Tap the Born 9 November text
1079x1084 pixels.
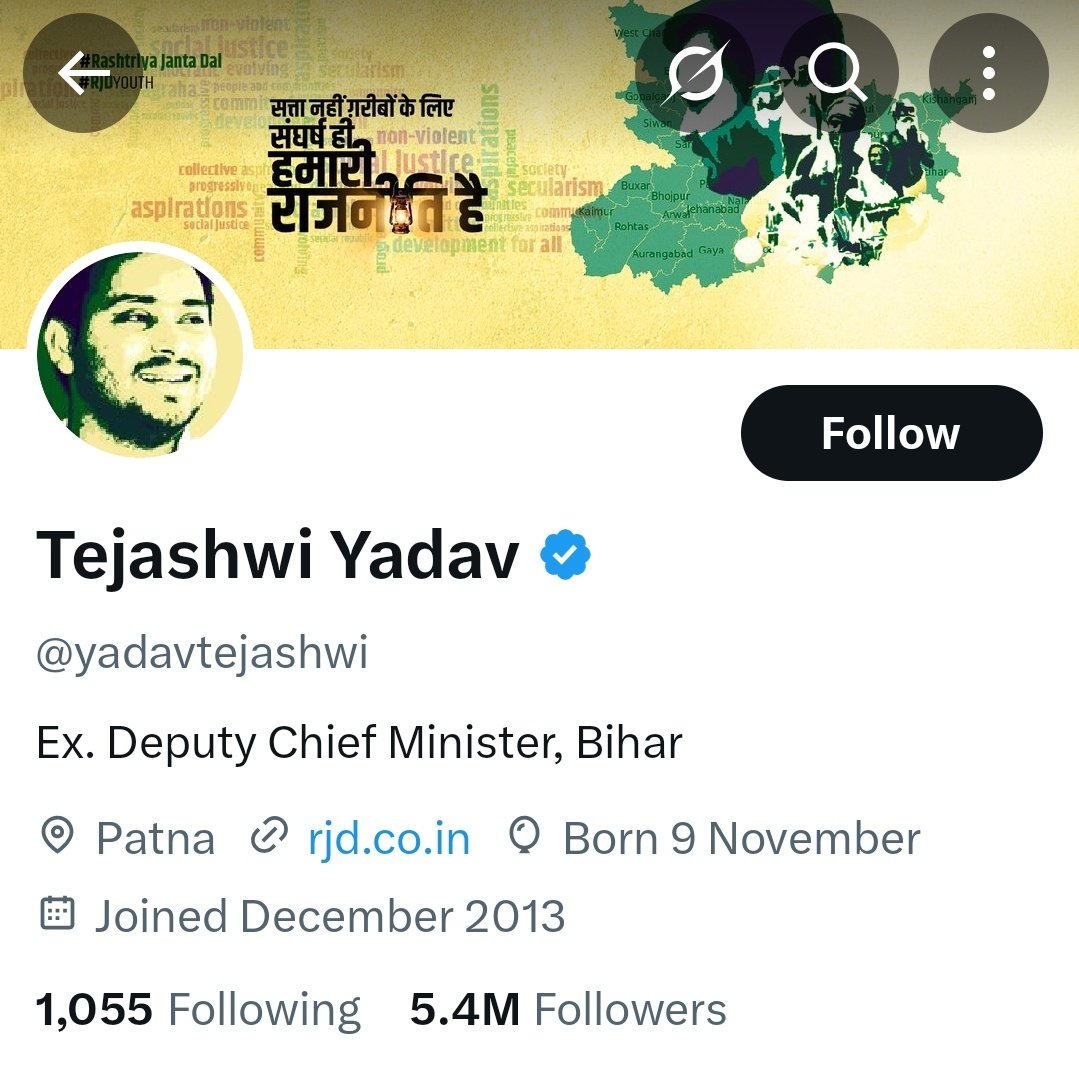[742, 839]
